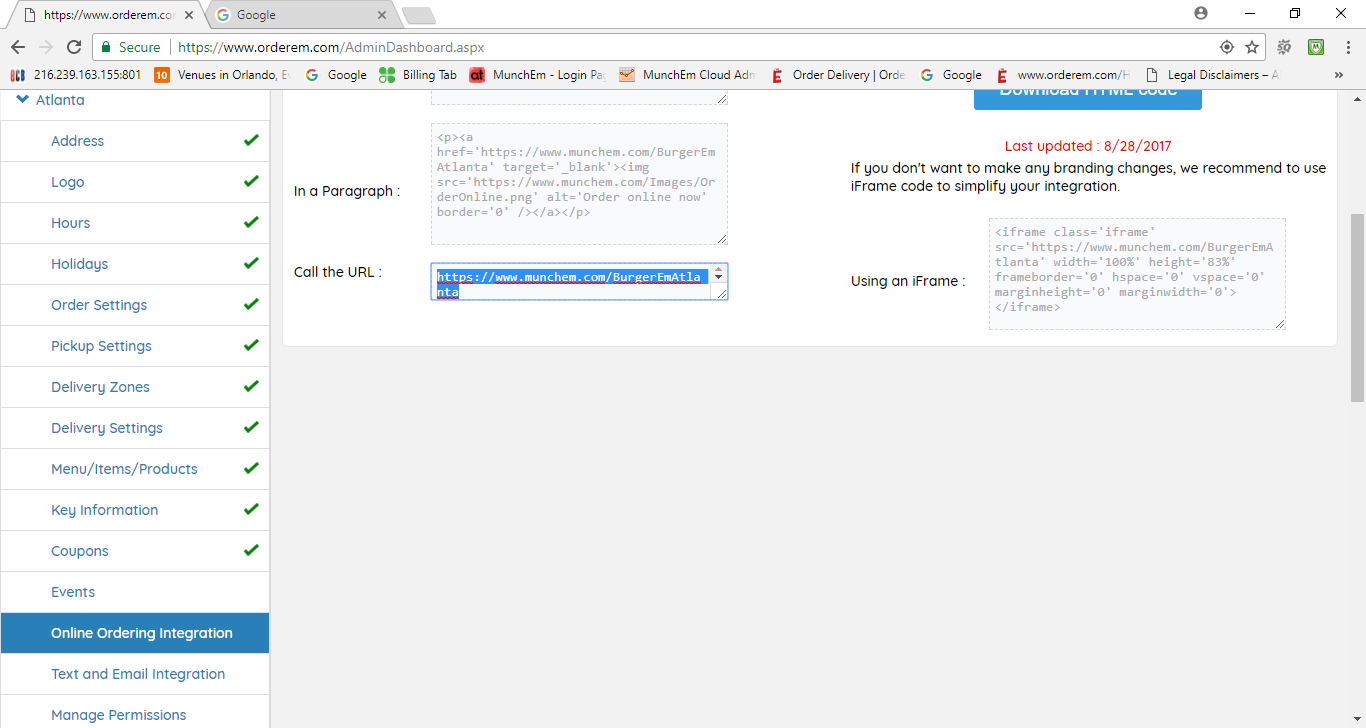Bookmark this page with the star icon

(1251, 47)
